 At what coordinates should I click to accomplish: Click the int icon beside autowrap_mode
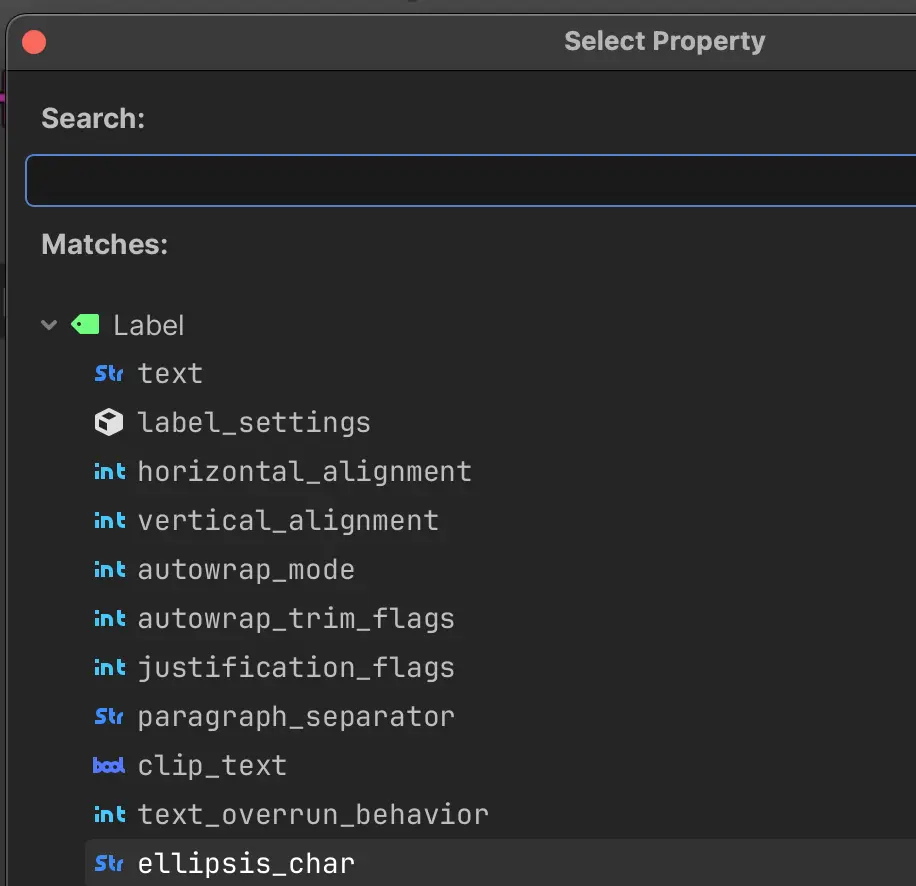point(109,569)
